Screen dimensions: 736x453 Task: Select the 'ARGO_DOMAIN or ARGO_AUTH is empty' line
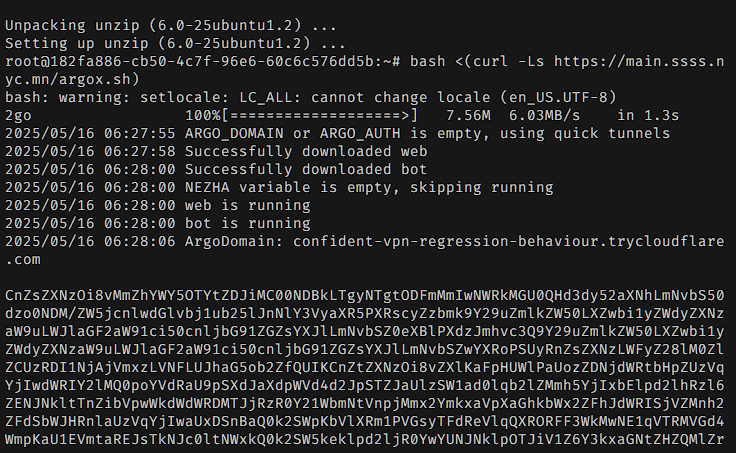337,133
